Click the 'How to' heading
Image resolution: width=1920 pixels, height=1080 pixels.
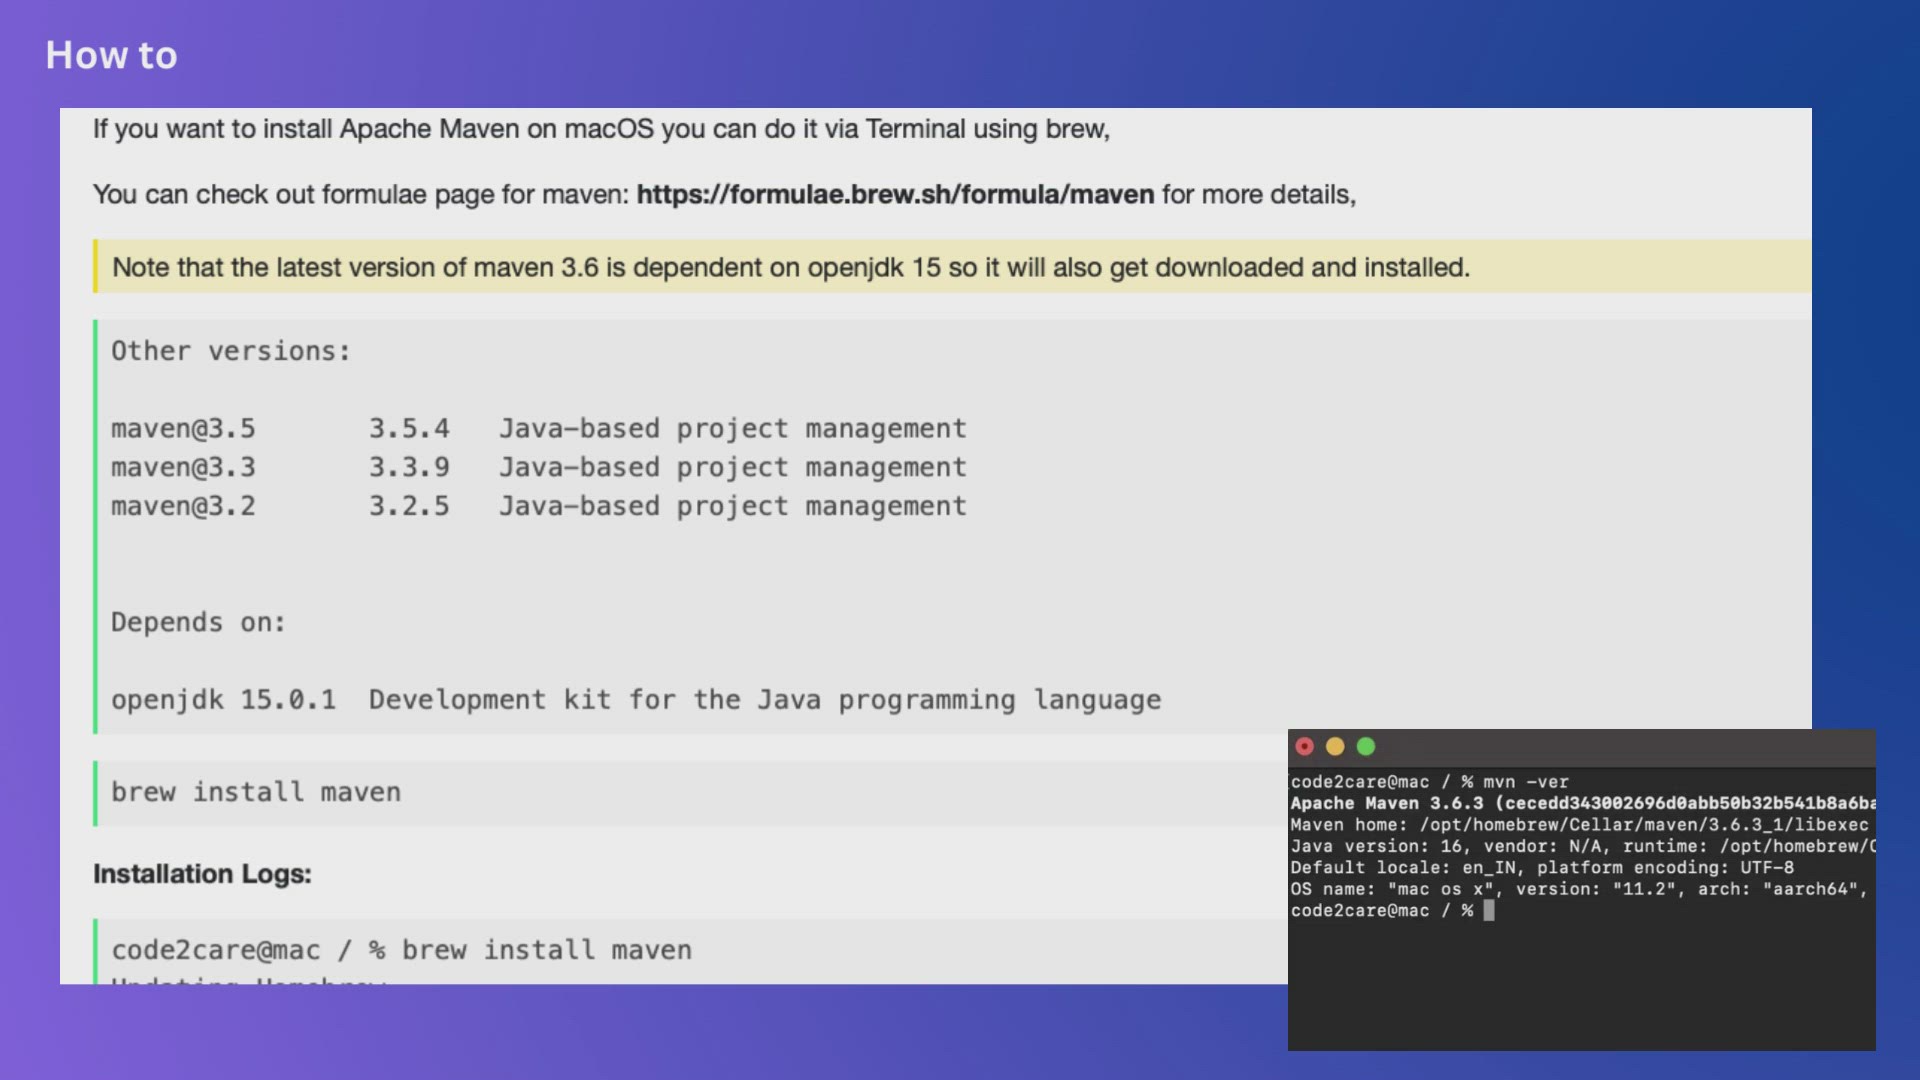point(111,55)
